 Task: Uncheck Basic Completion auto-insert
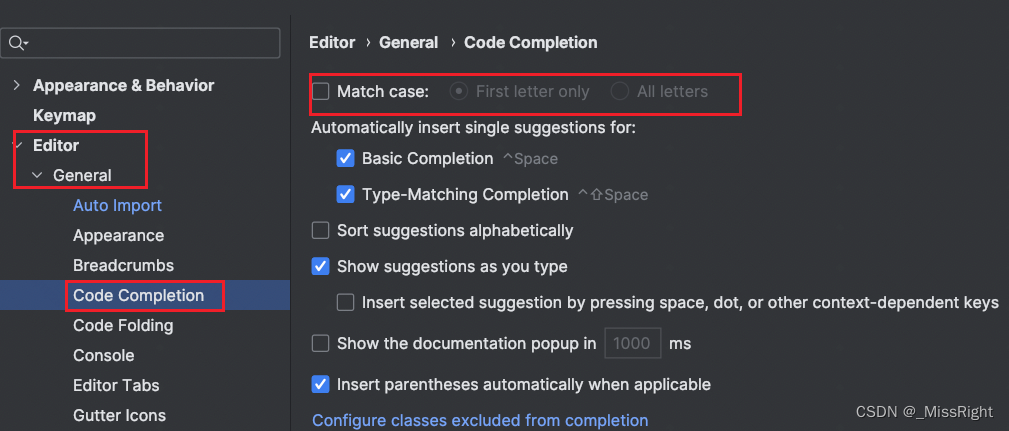346,159
